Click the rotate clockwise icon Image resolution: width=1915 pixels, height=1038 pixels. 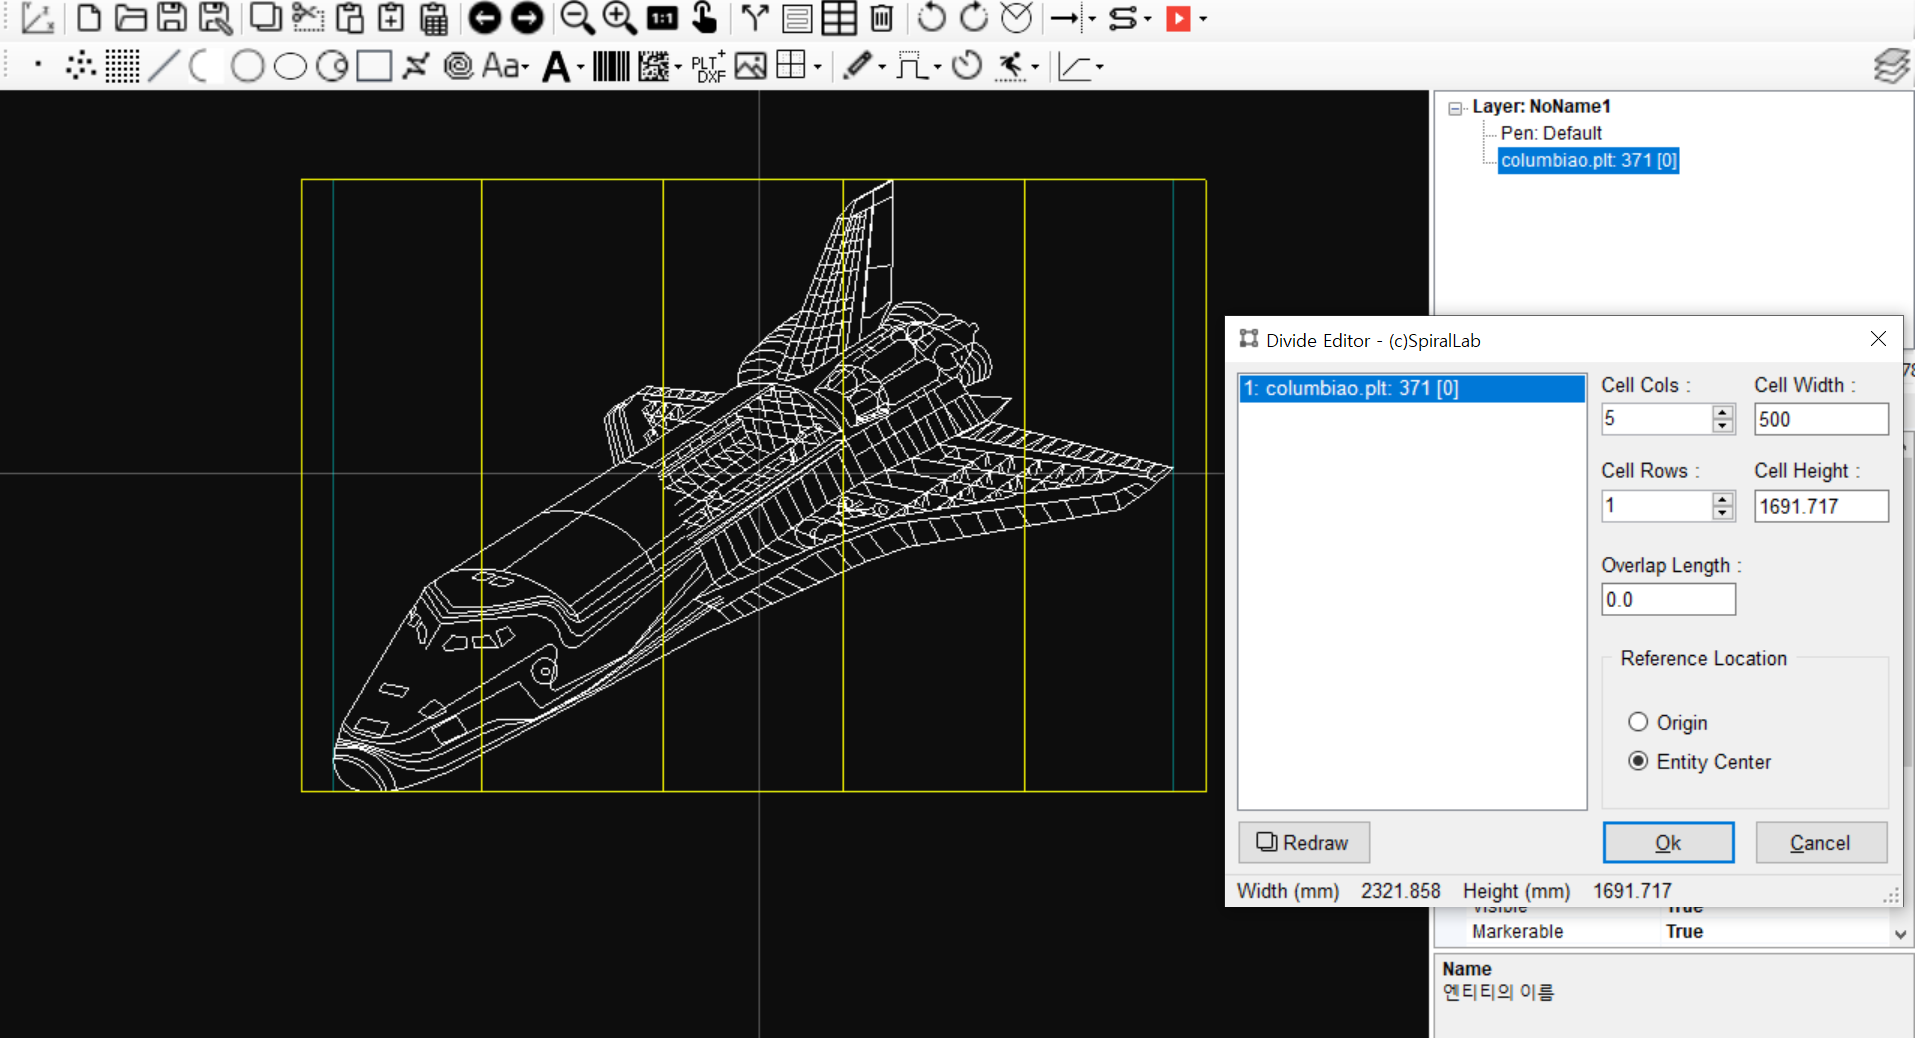973,18
